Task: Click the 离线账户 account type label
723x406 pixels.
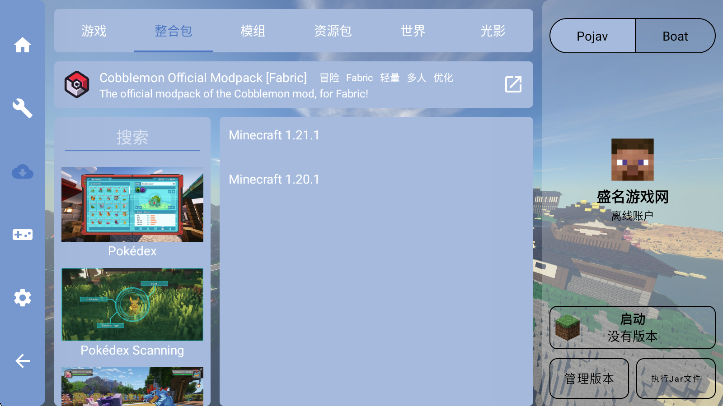Action: pos(632,216)
